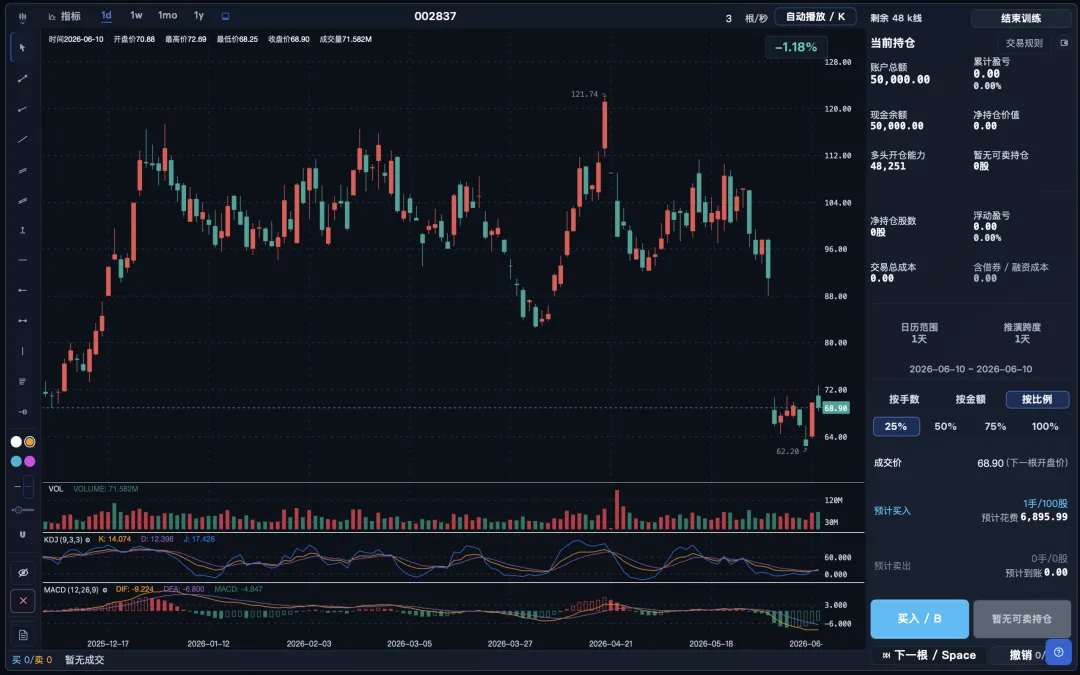Open the 指标 indicators menu
This screenshot has width=1080, height=675.
coord(64,16)
